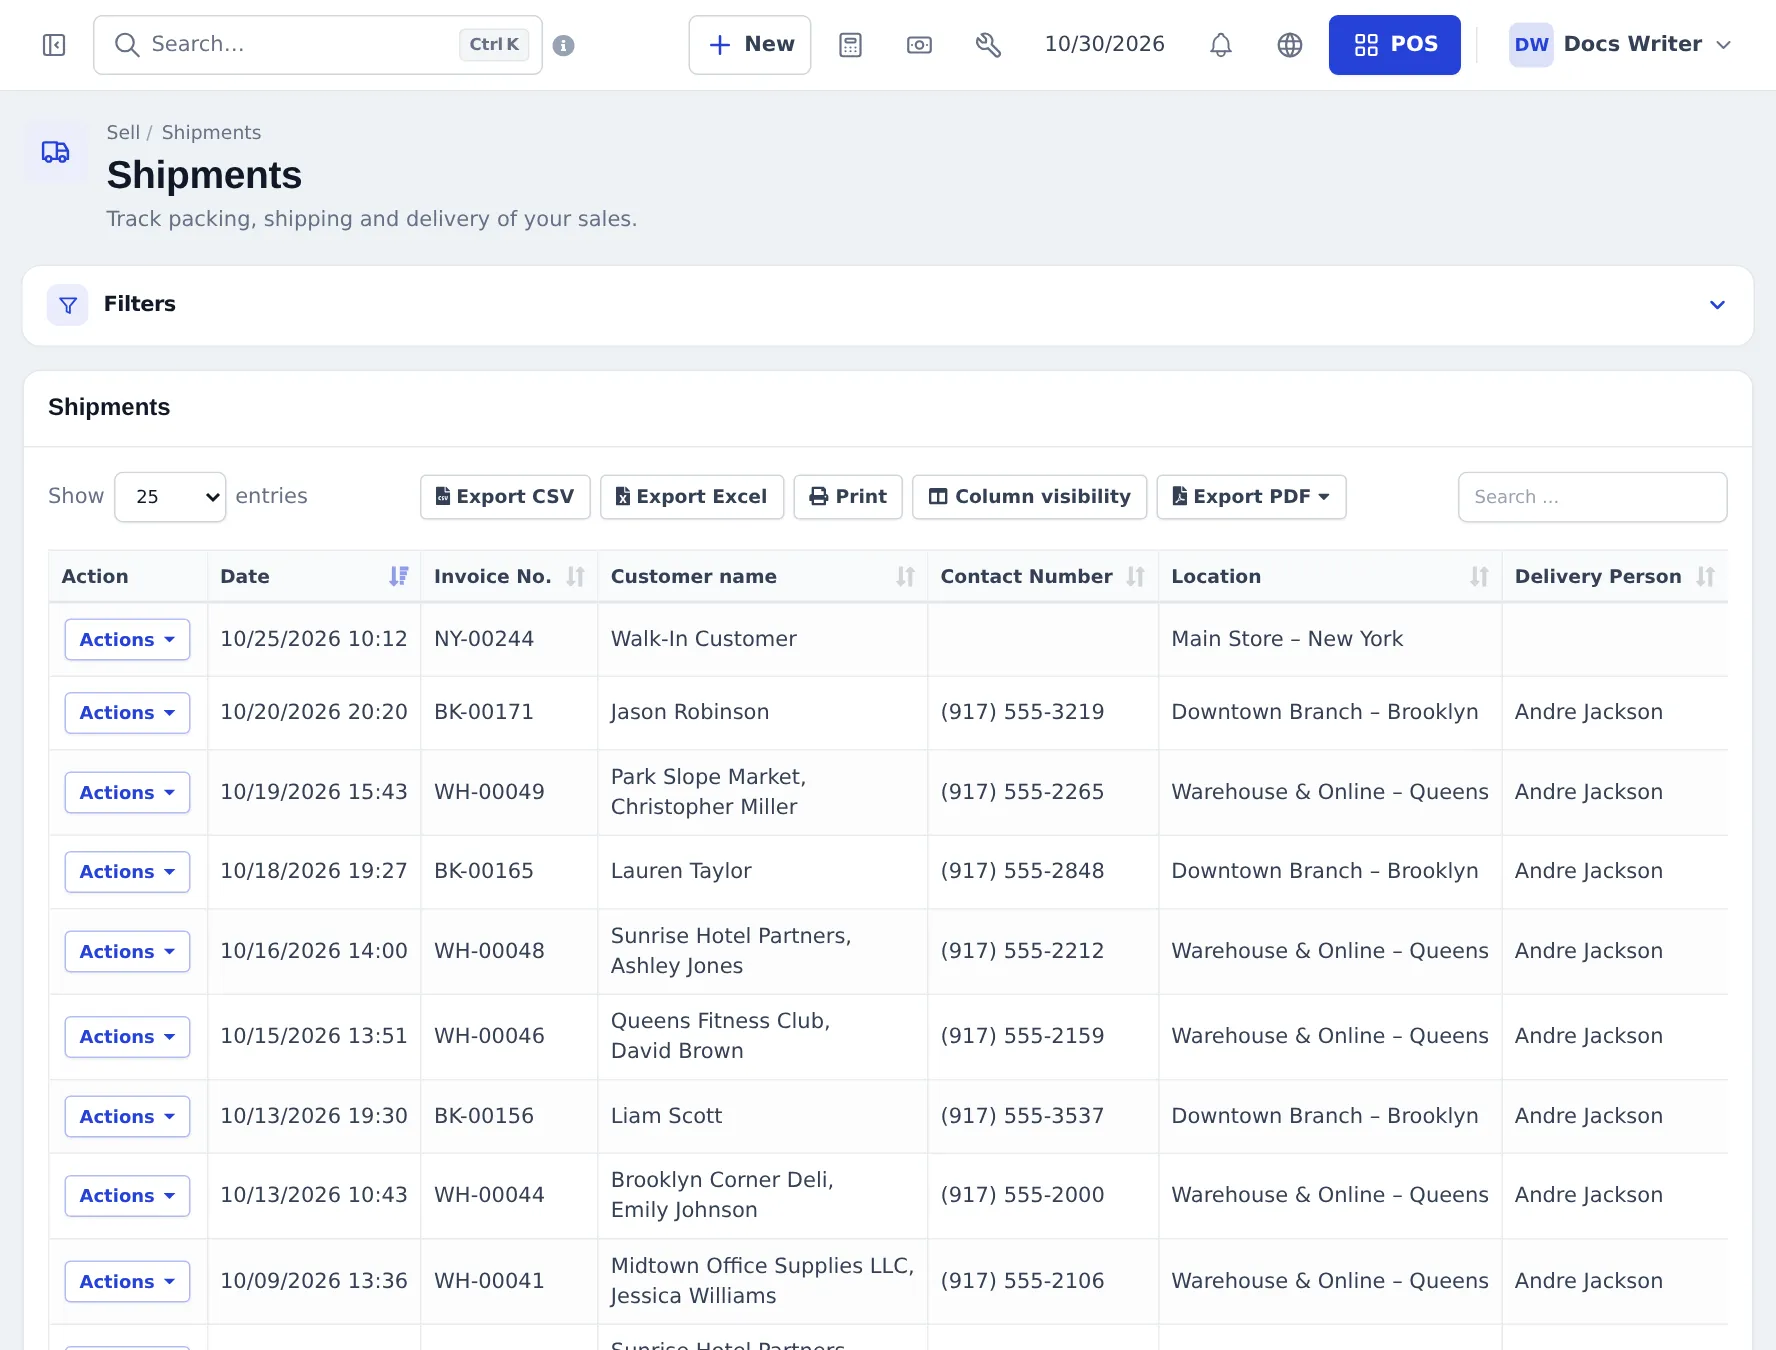The width and height of the screenshot is (1776, 1350).
Task: Click the Print button
Action: tap(848, 497)
